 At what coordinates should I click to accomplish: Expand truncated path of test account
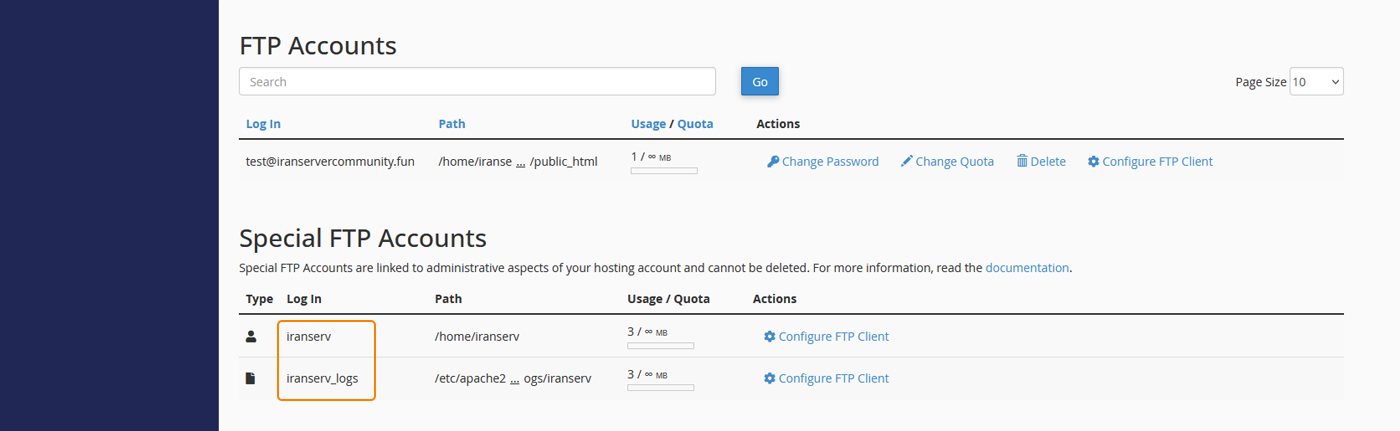tap(520, 162)
